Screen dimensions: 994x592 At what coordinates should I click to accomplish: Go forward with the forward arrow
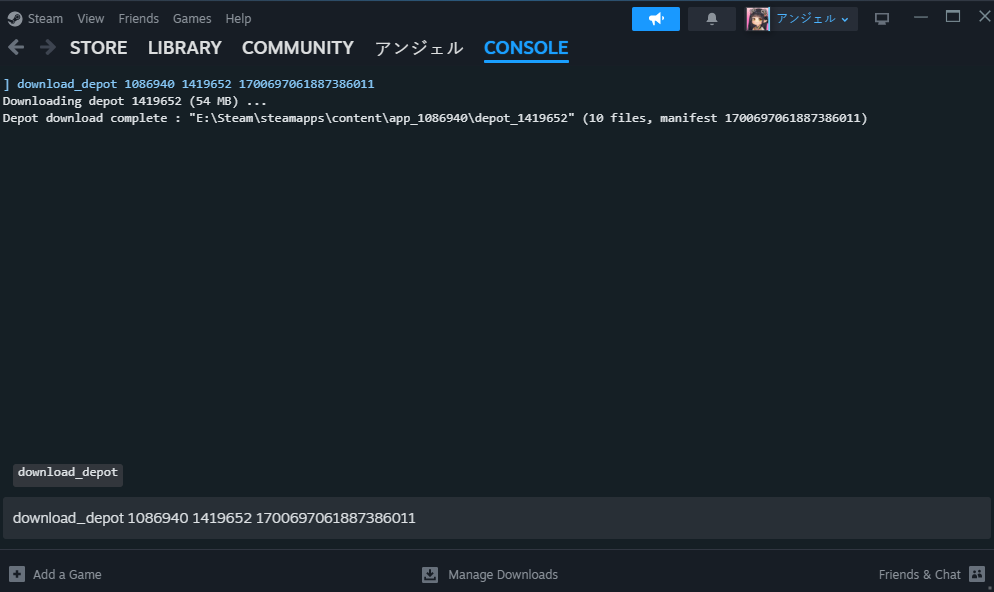(48, 48)
